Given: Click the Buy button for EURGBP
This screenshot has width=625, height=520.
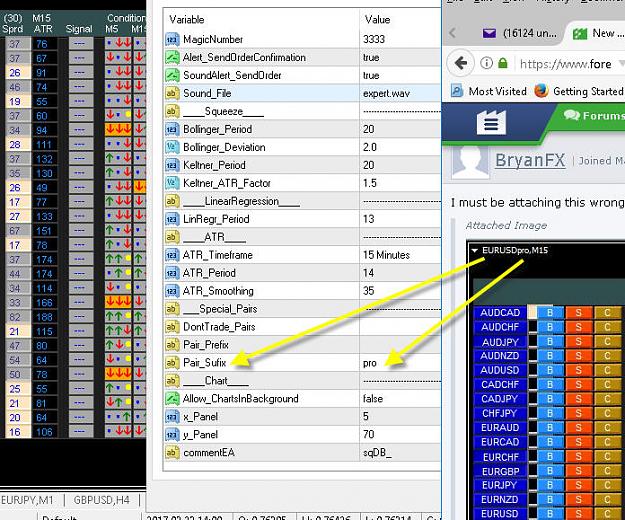Looking at the screenshot, I should (550, 471).
